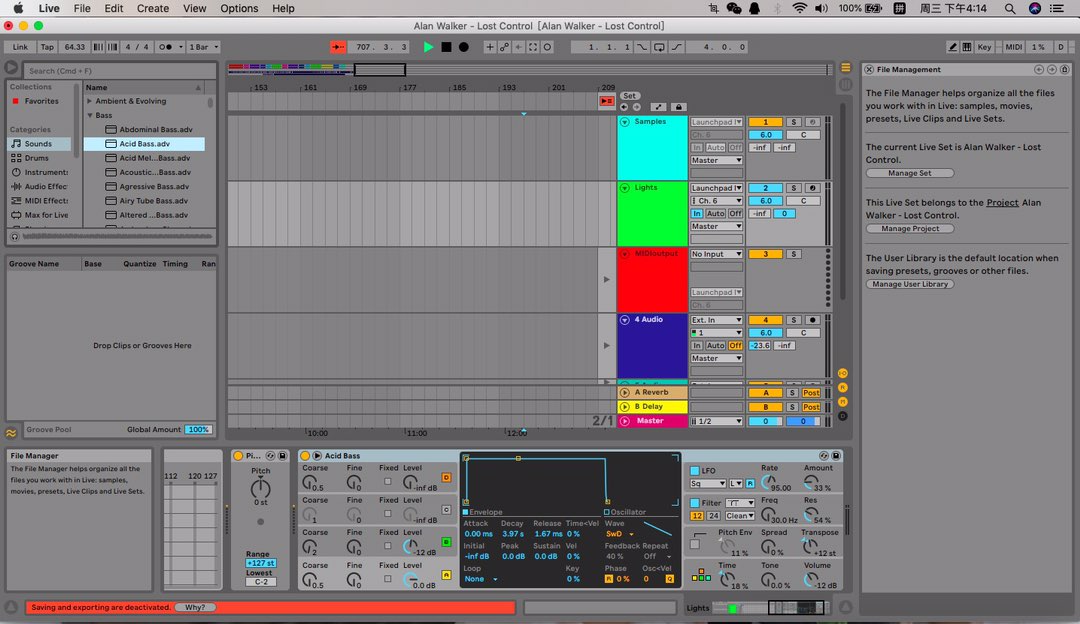
Task: Click the lock envelopes icon
Action: [x=679, y=107]
